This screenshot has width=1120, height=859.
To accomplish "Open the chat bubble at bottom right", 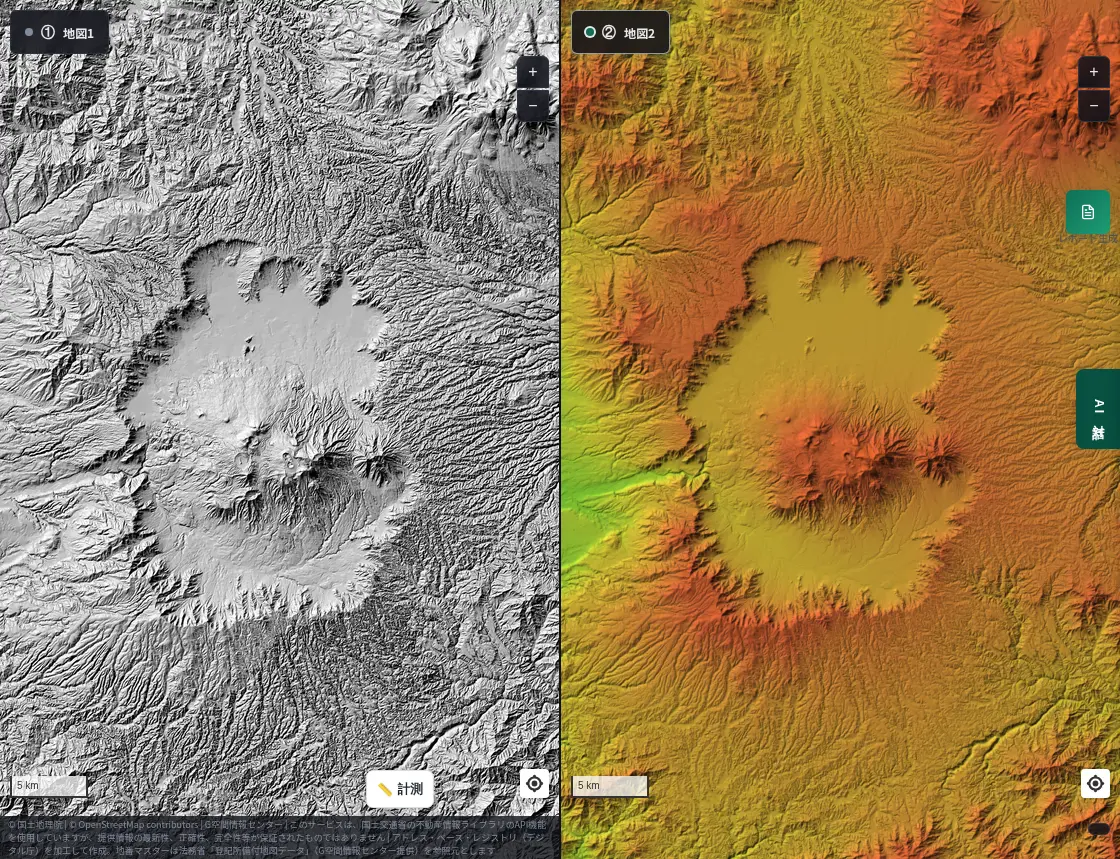I will [x=1099, y=830].
